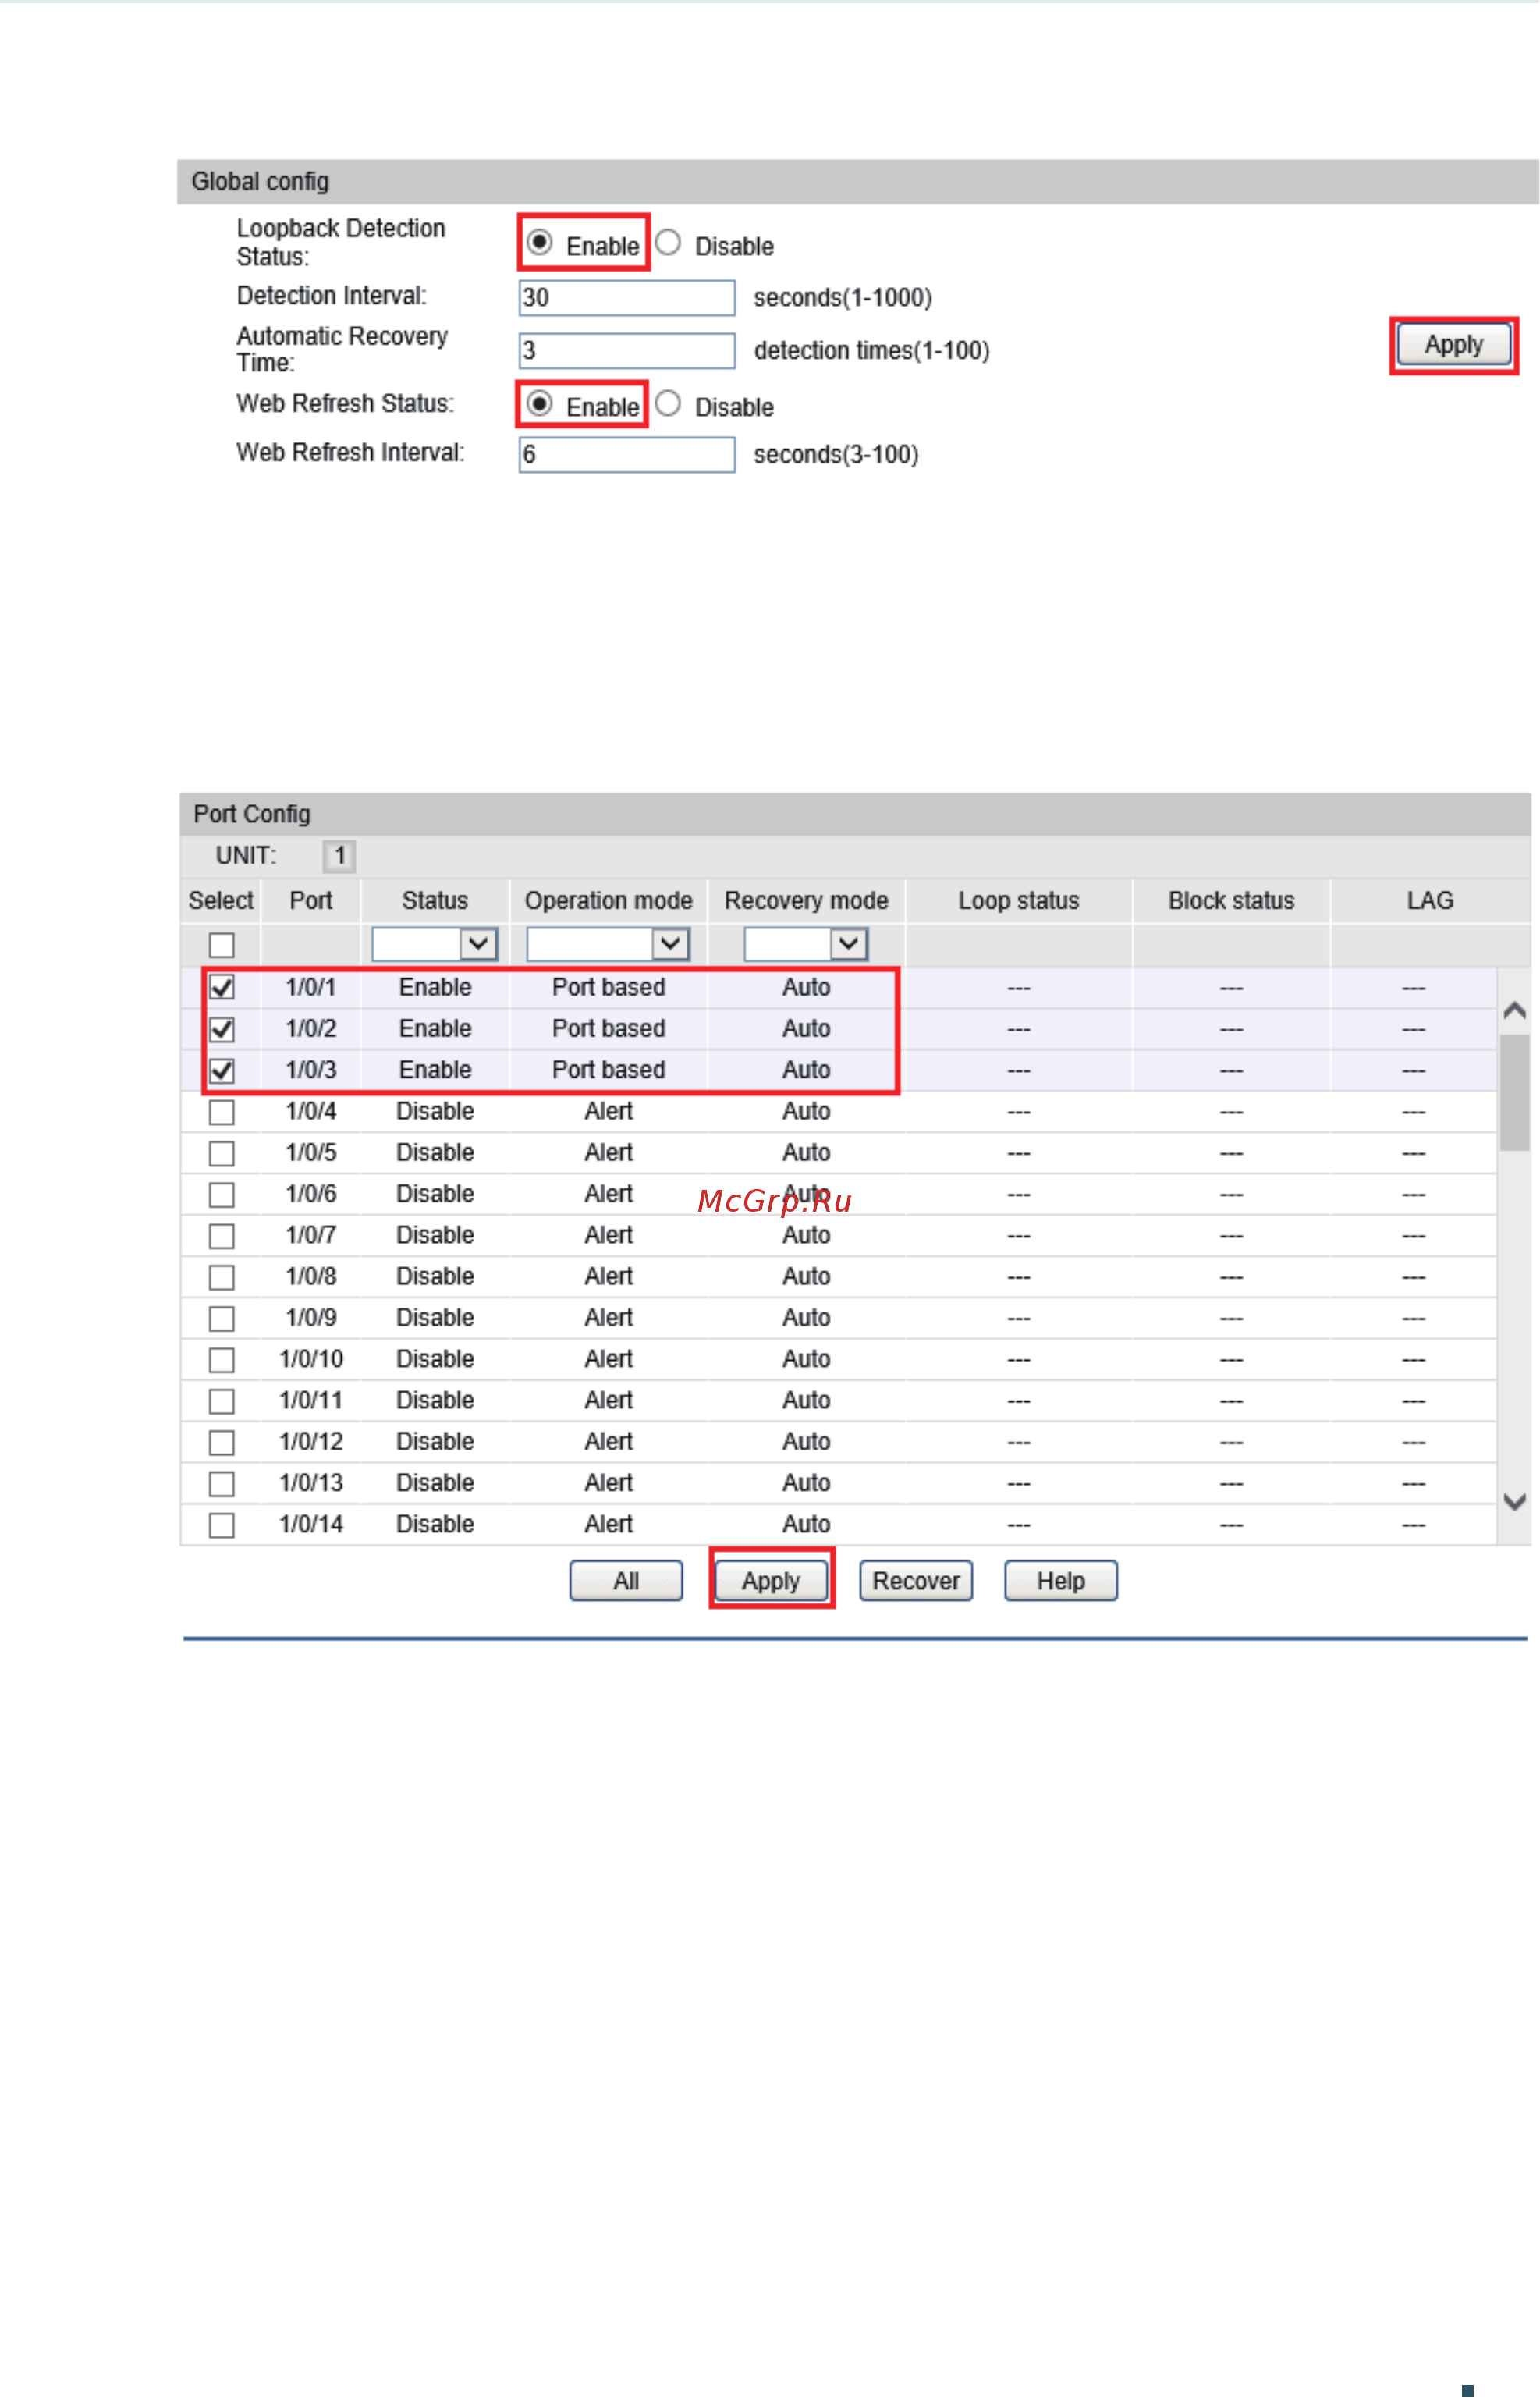Click port 1/0/1 cell text

click(x=311, y=988)
